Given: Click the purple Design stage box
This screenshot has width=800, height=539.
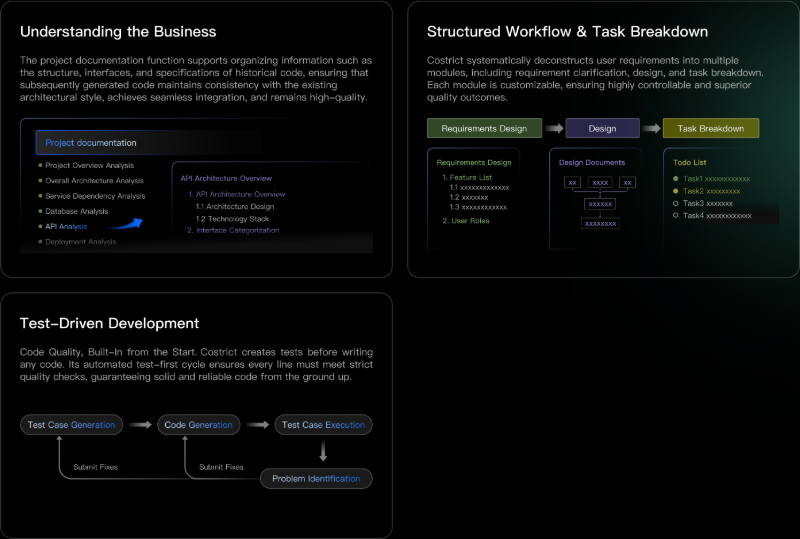Looking at the screenshot, I should [x=603, y=128].
